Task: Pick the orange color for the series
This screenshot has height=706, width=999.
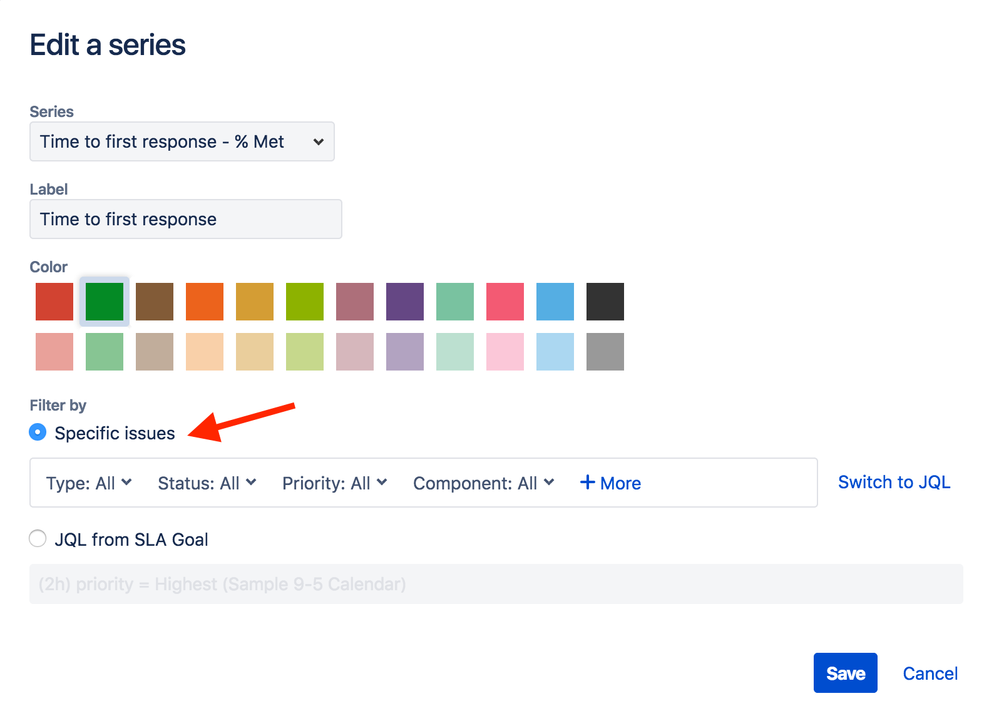Action: pos(204,301)
